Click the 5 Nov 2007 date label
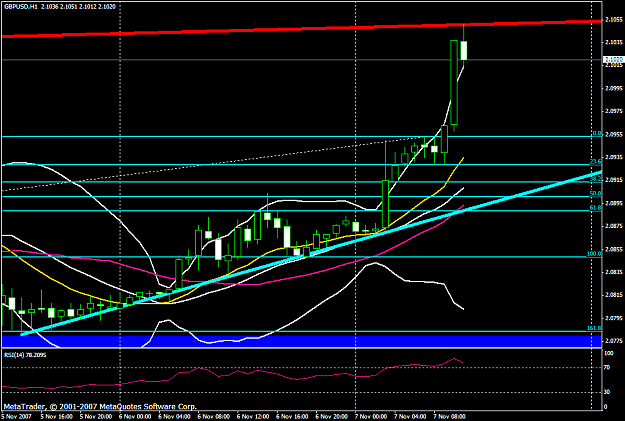Screen dimensions: 625x421 click(x=14, y=417)
